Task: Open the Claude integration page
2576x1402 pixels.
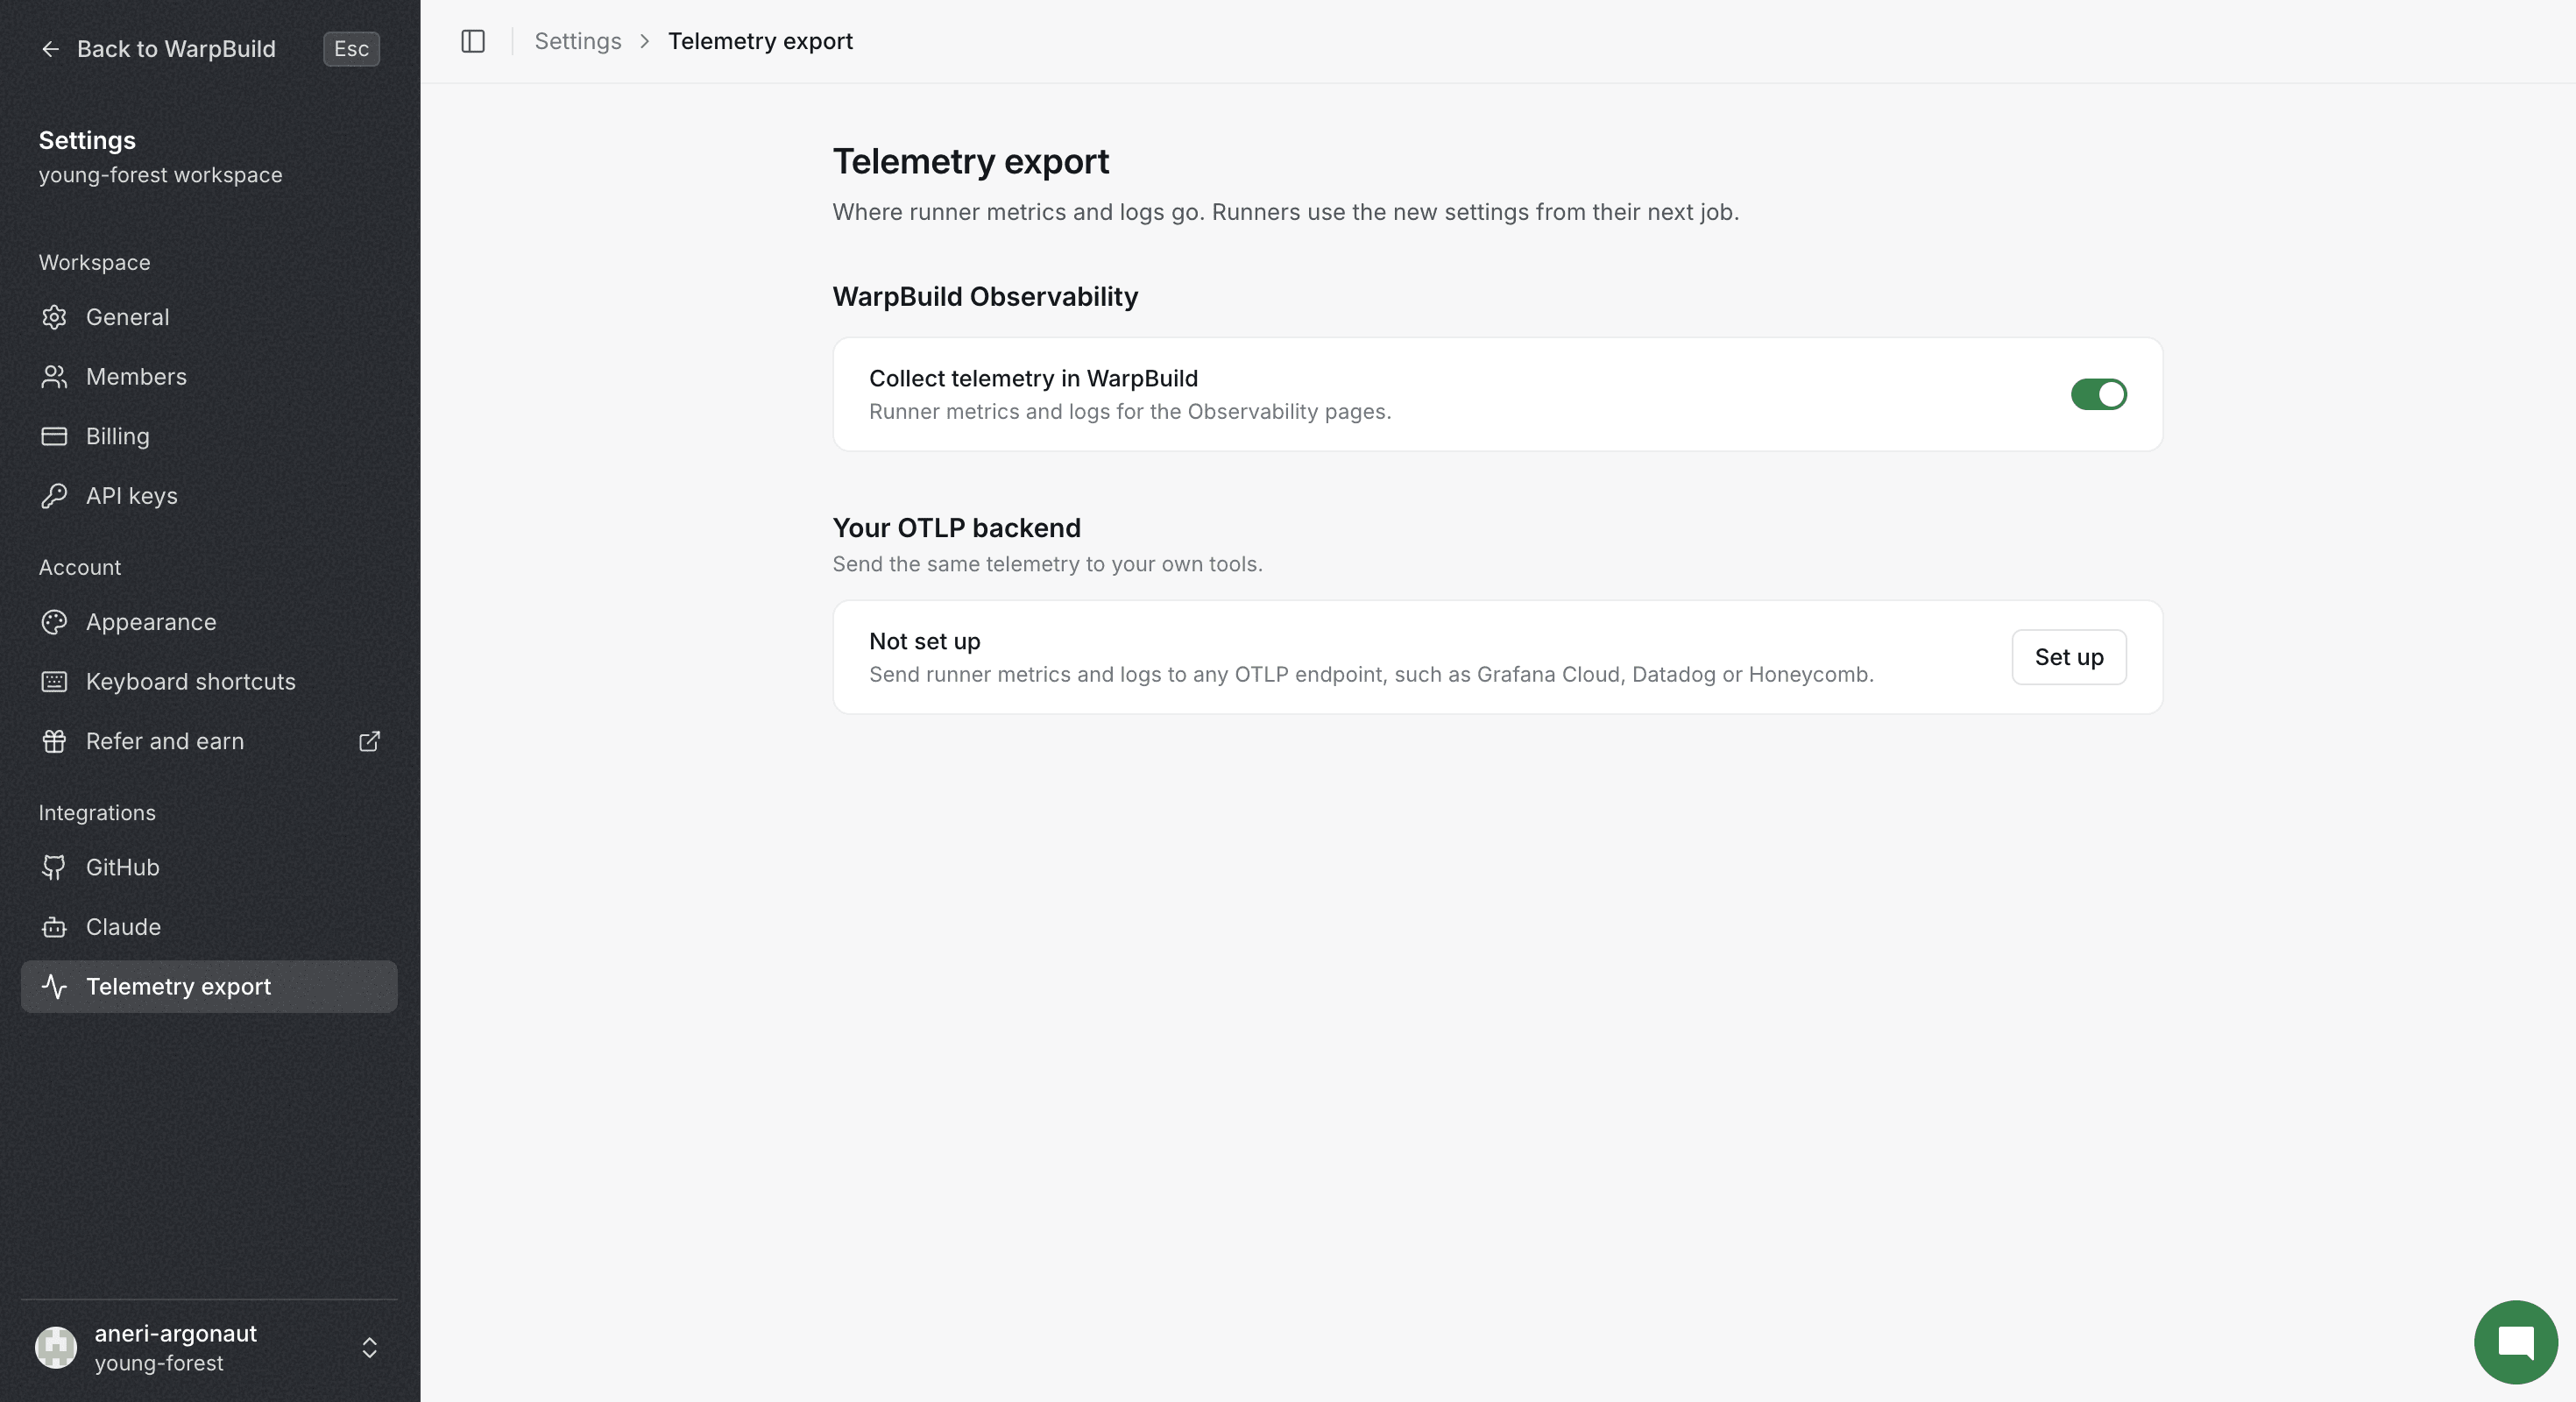Action: pos(209,927)
